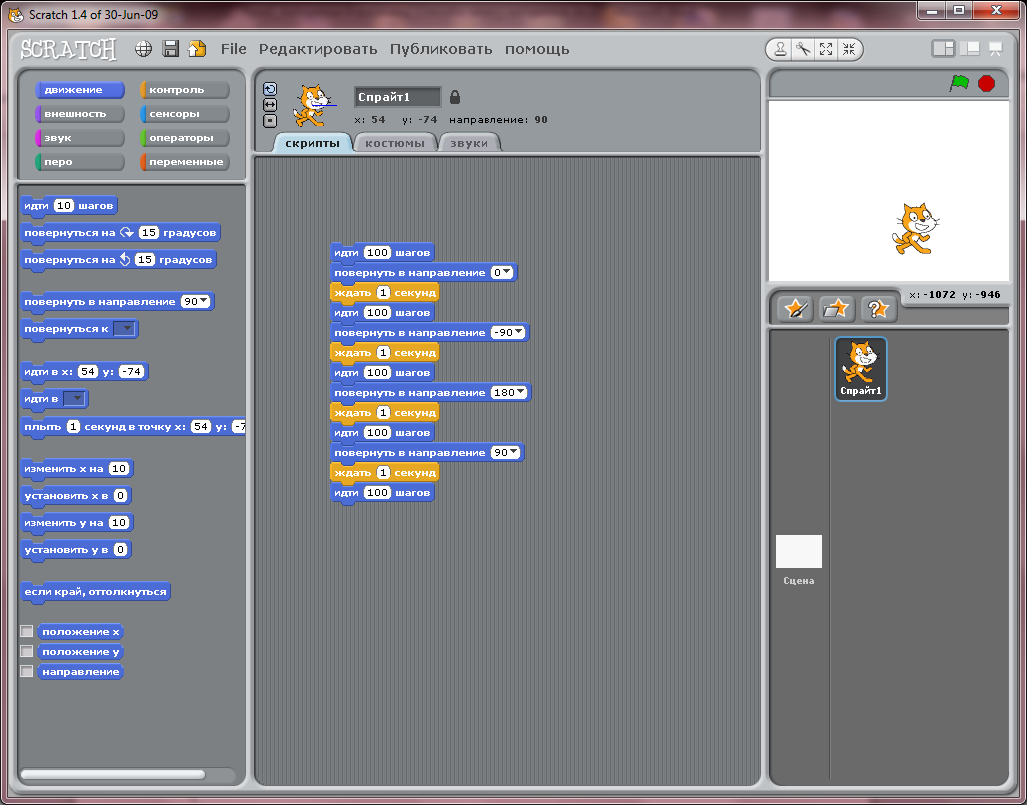Screen dimensions: 1027x805
Task: Select the Спрайт1 sprite thumbnail
Action: click(x=861, y=369)
